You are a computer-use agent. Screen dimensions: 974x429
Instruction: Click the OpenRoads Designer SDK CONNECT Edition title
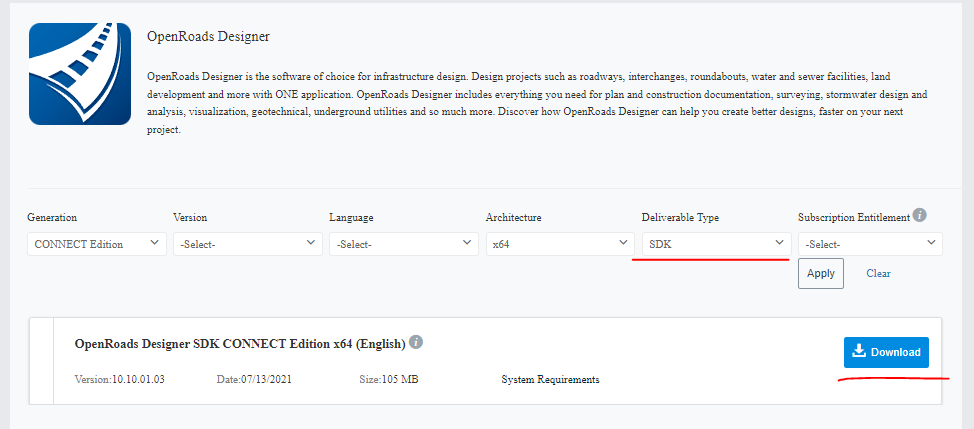point(240,344)
